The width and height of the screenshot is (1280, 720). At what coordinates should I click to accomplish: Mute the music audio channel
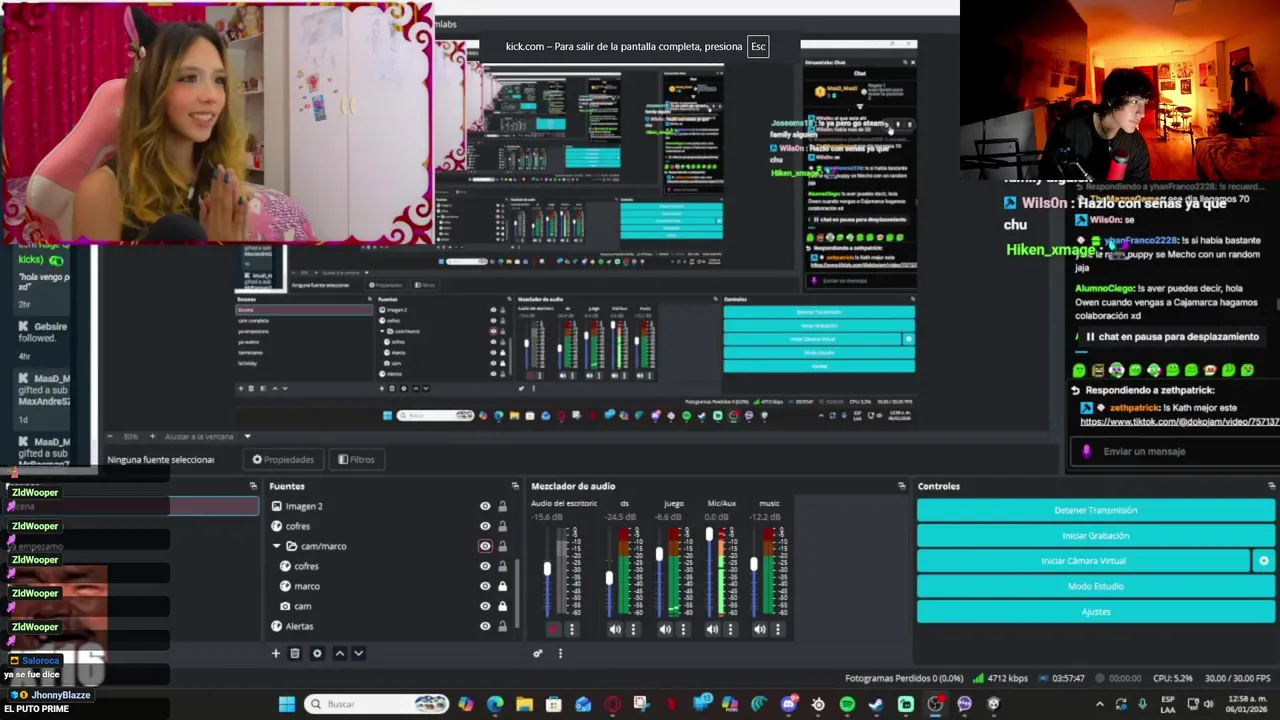pos(760,629)
